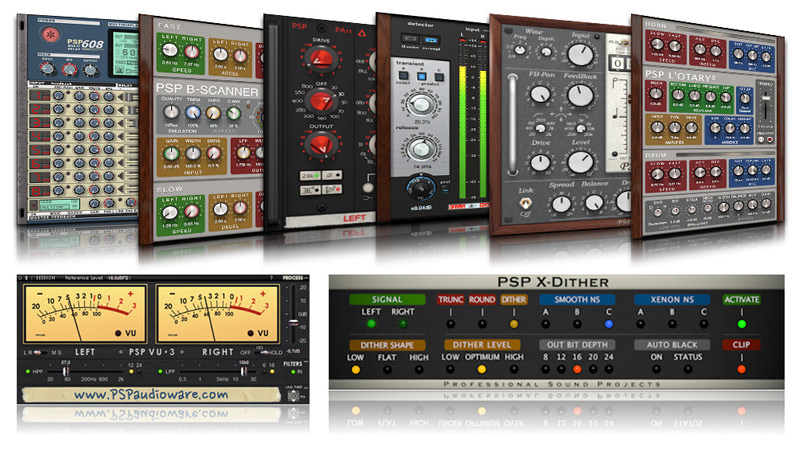This screenshot has height=450, width=800.
Task: Toggle the LPF green LED on PSP VU-3
Action: point(160,371)
